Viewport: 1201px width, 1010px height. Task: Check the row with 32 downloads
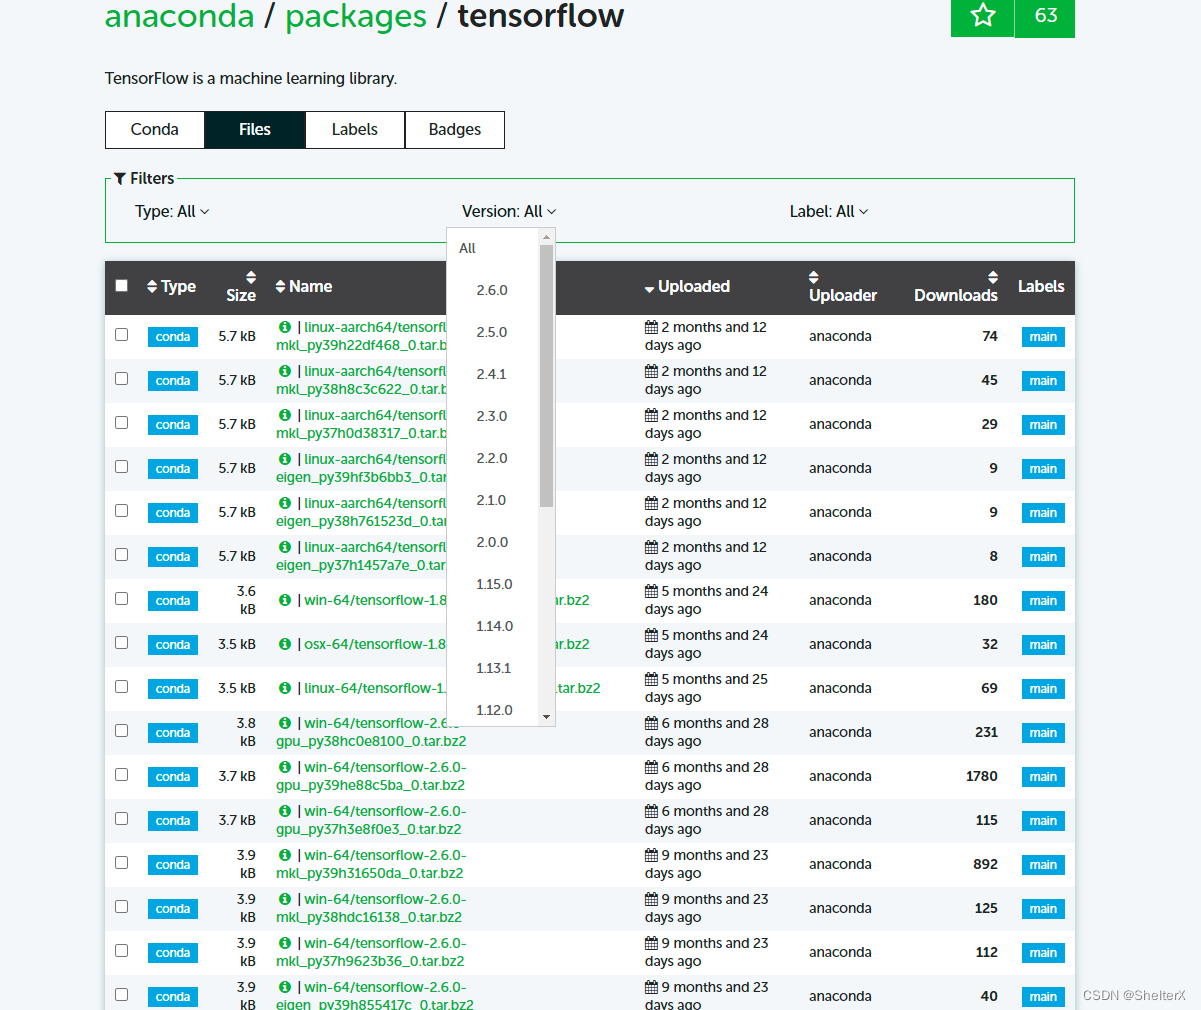click(x=122, y=642)
